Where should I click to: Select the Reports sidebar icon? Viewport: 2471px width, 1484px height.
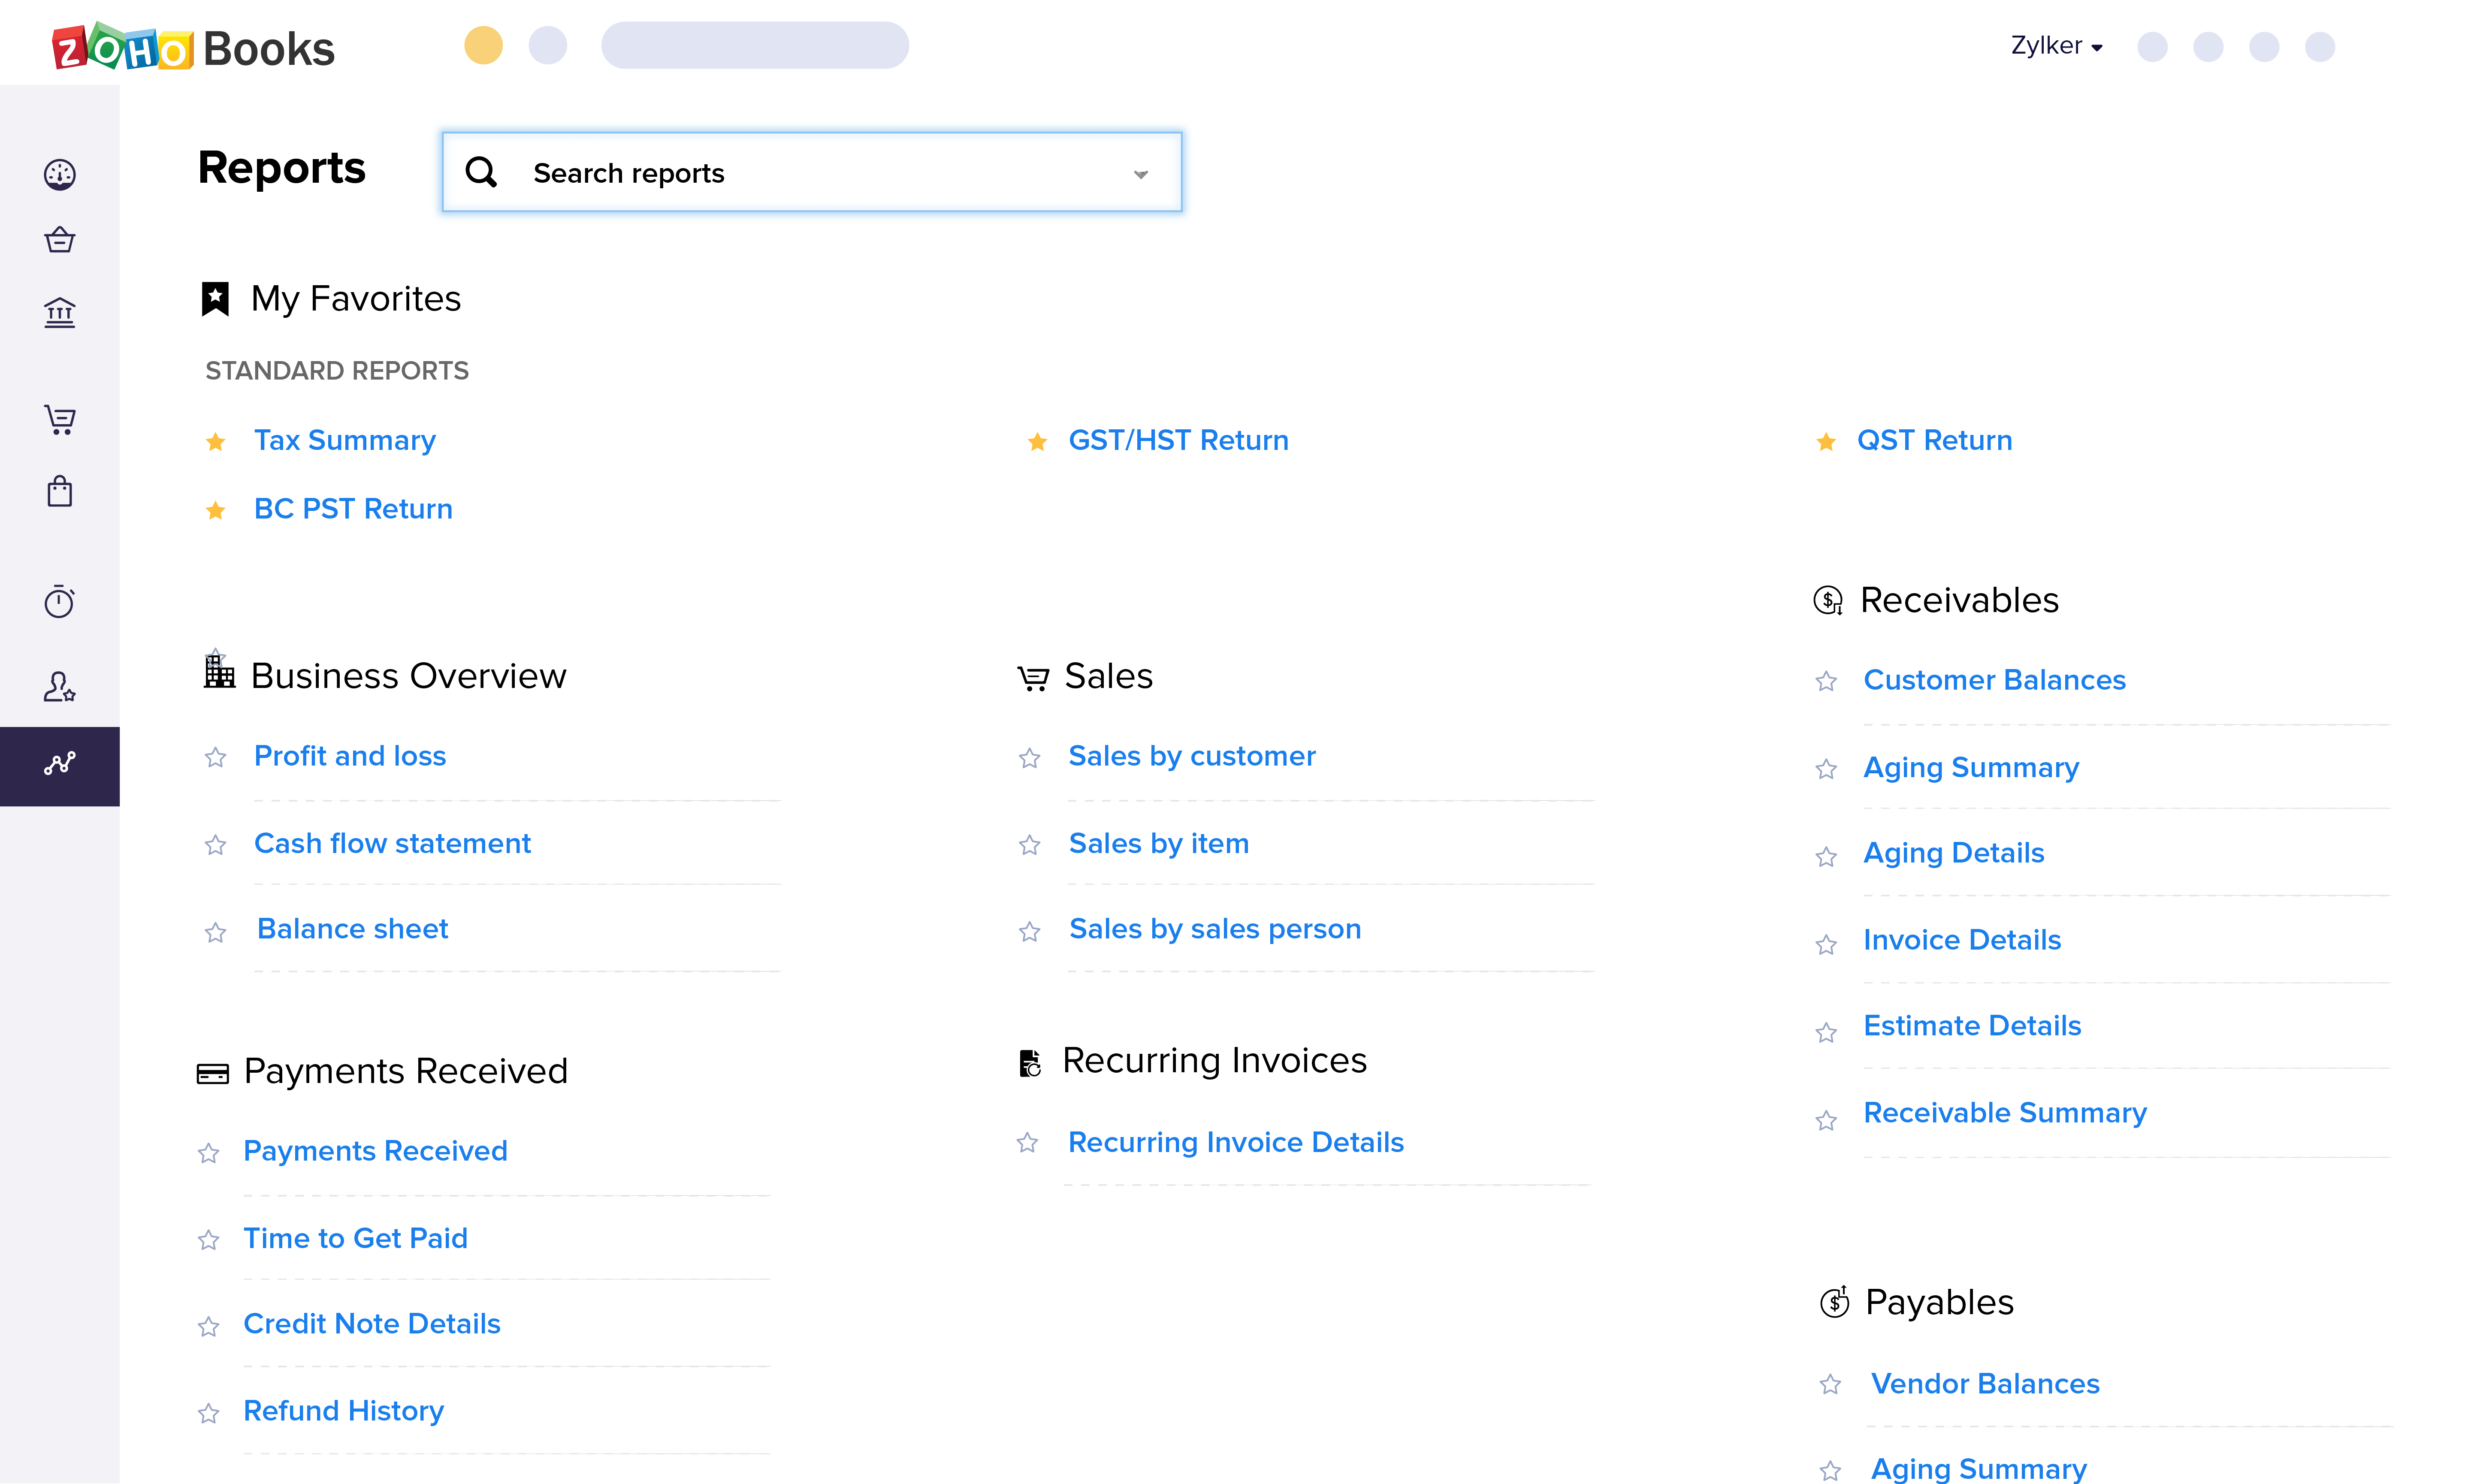click(x=60, y=765)
